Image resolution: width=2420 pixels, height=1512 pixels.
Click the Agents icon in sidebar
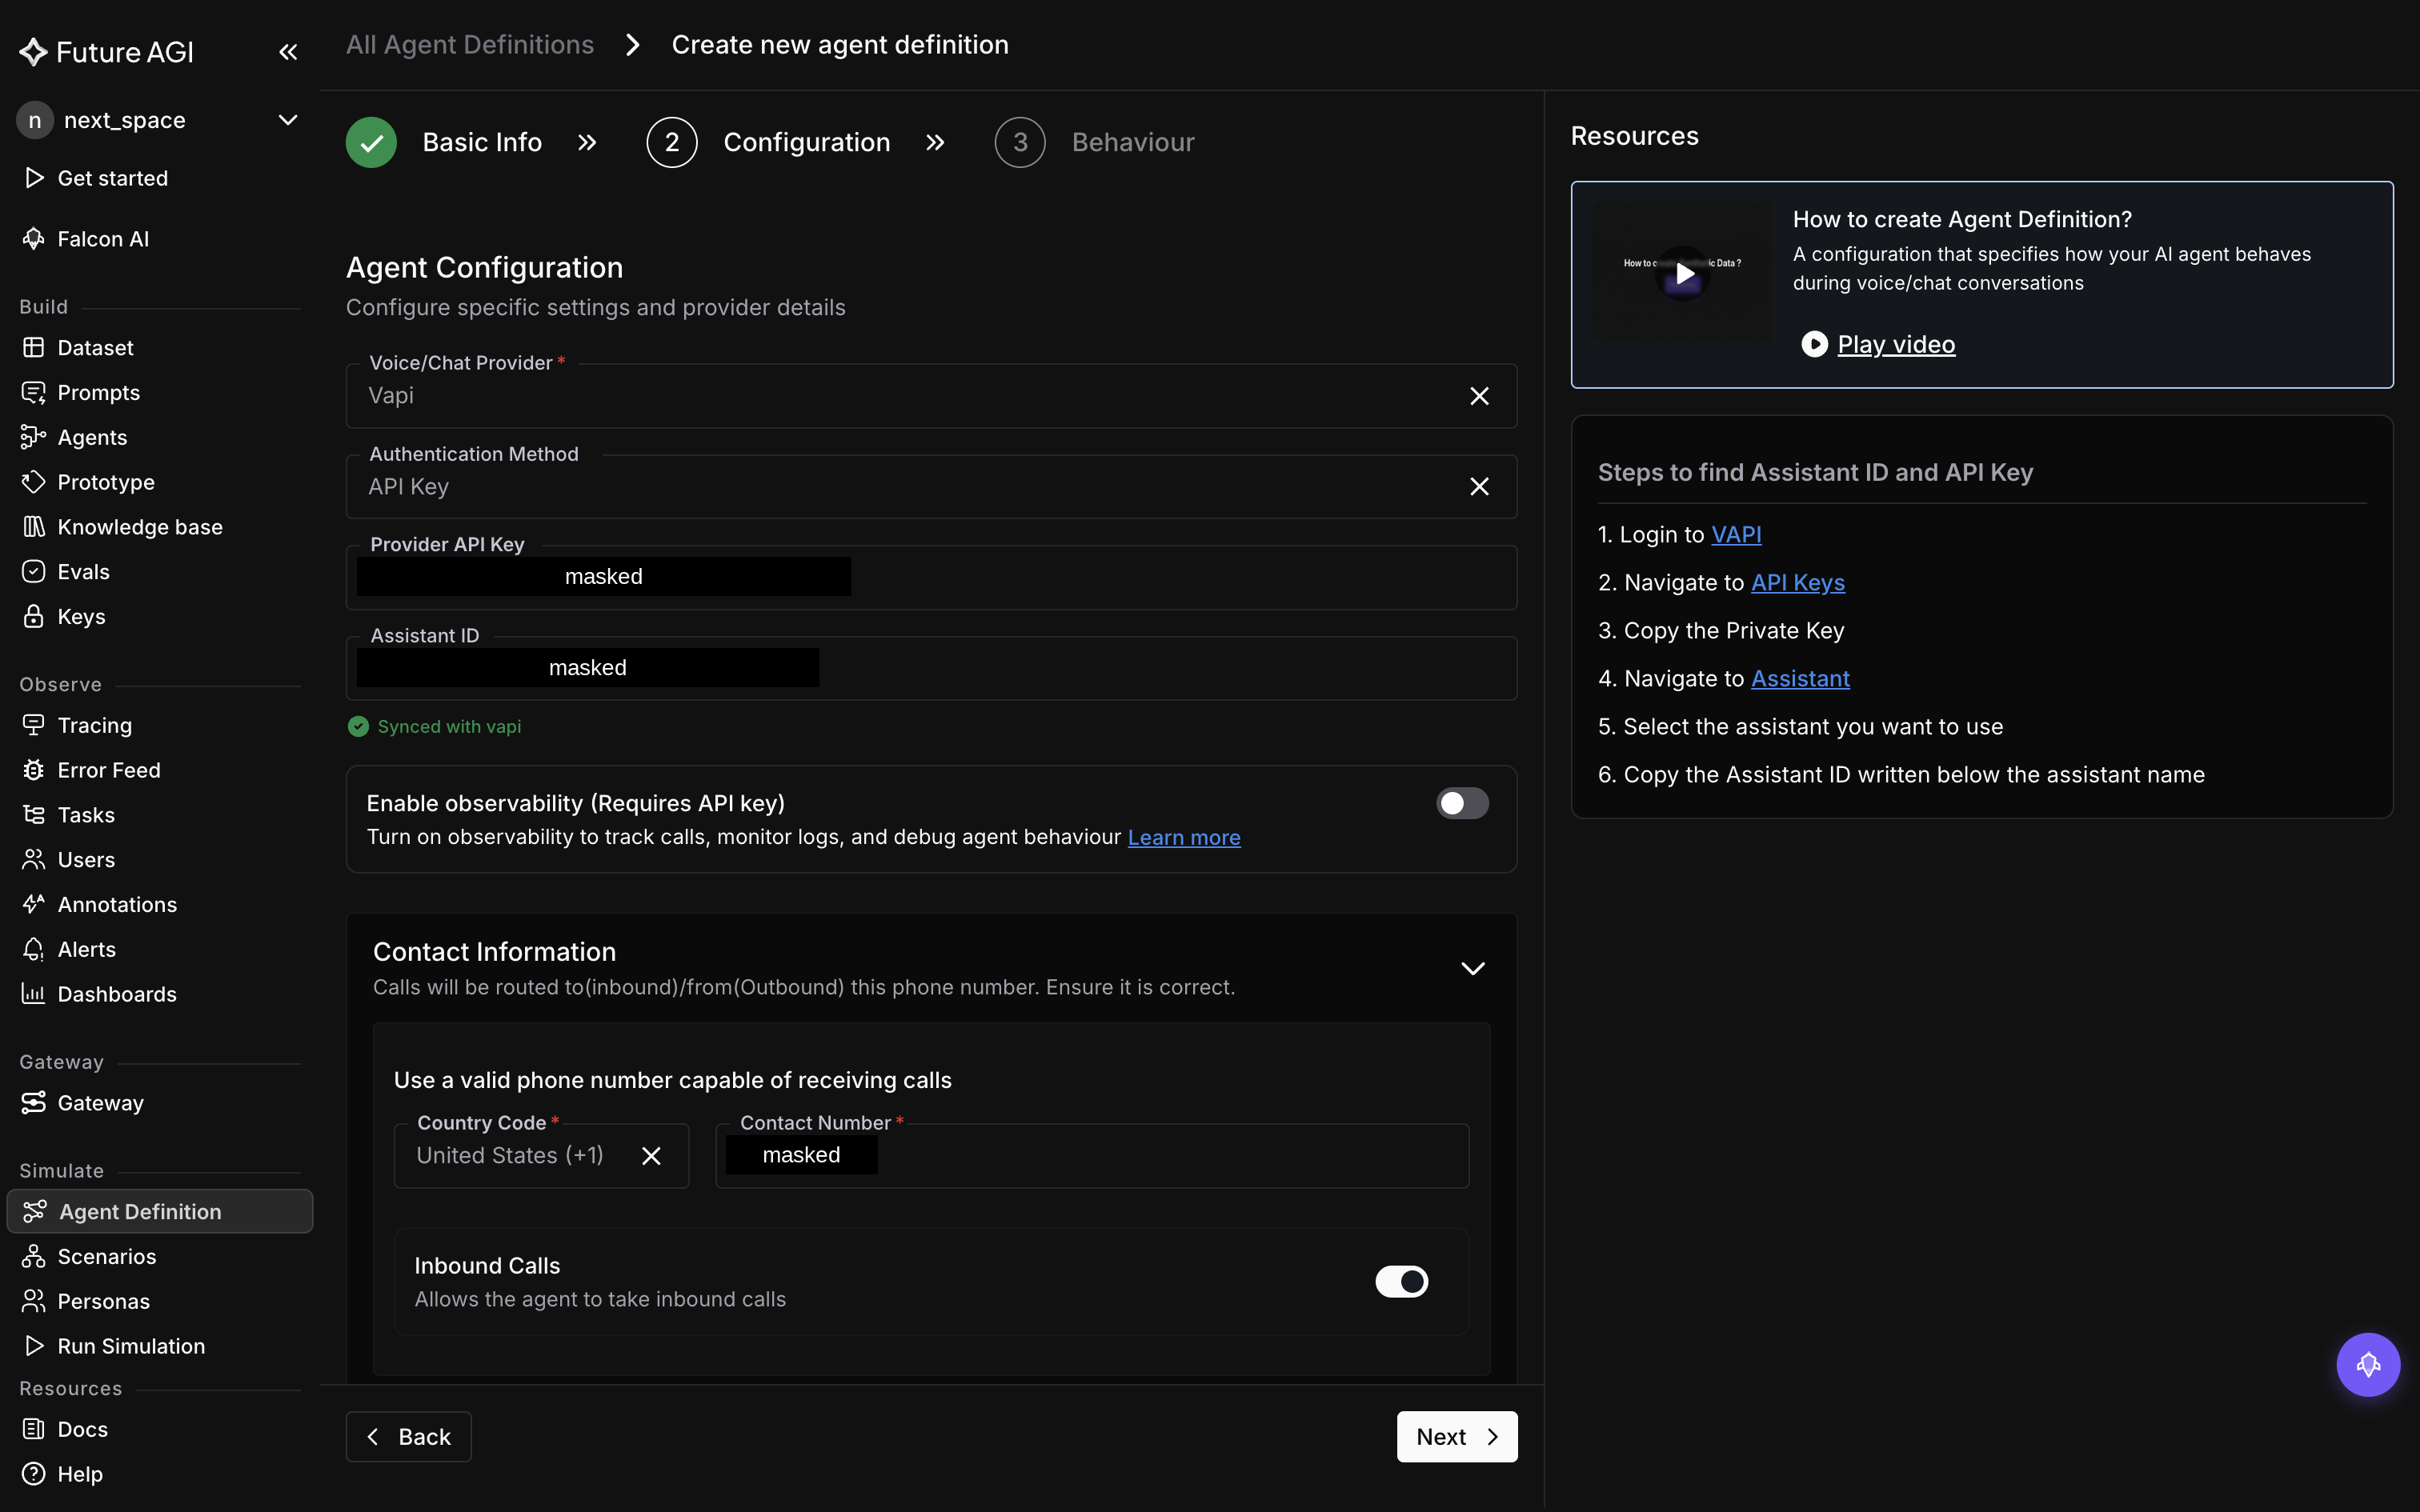tap(34, 437)
